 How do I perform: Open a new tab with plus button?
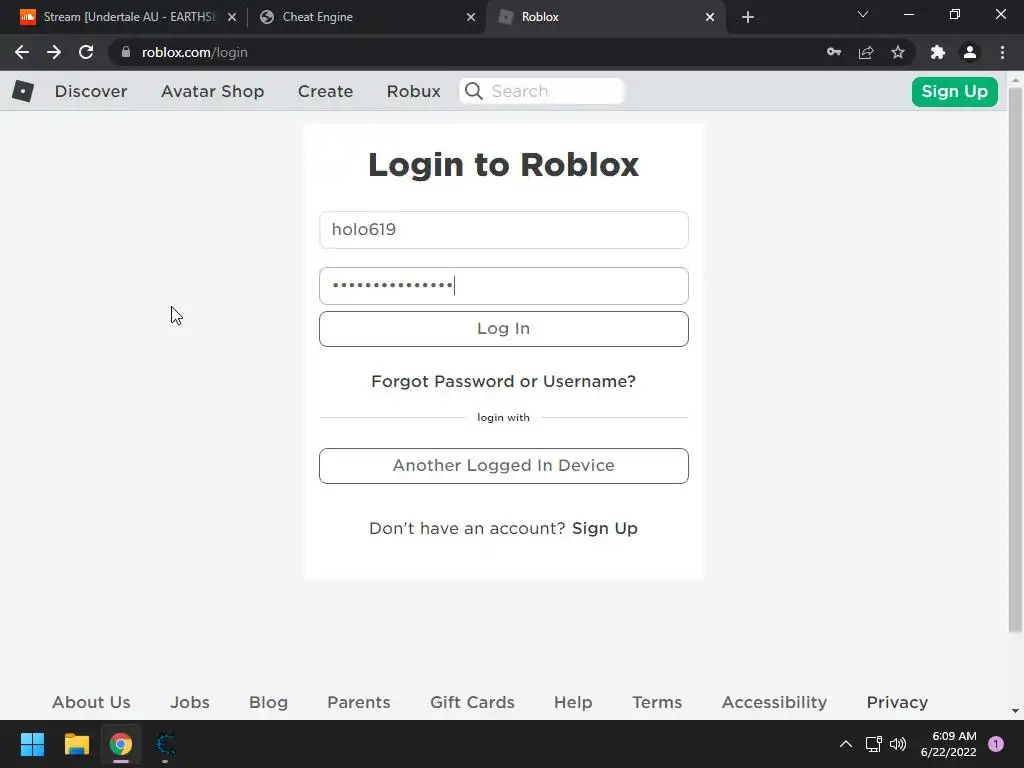point(748,17)
